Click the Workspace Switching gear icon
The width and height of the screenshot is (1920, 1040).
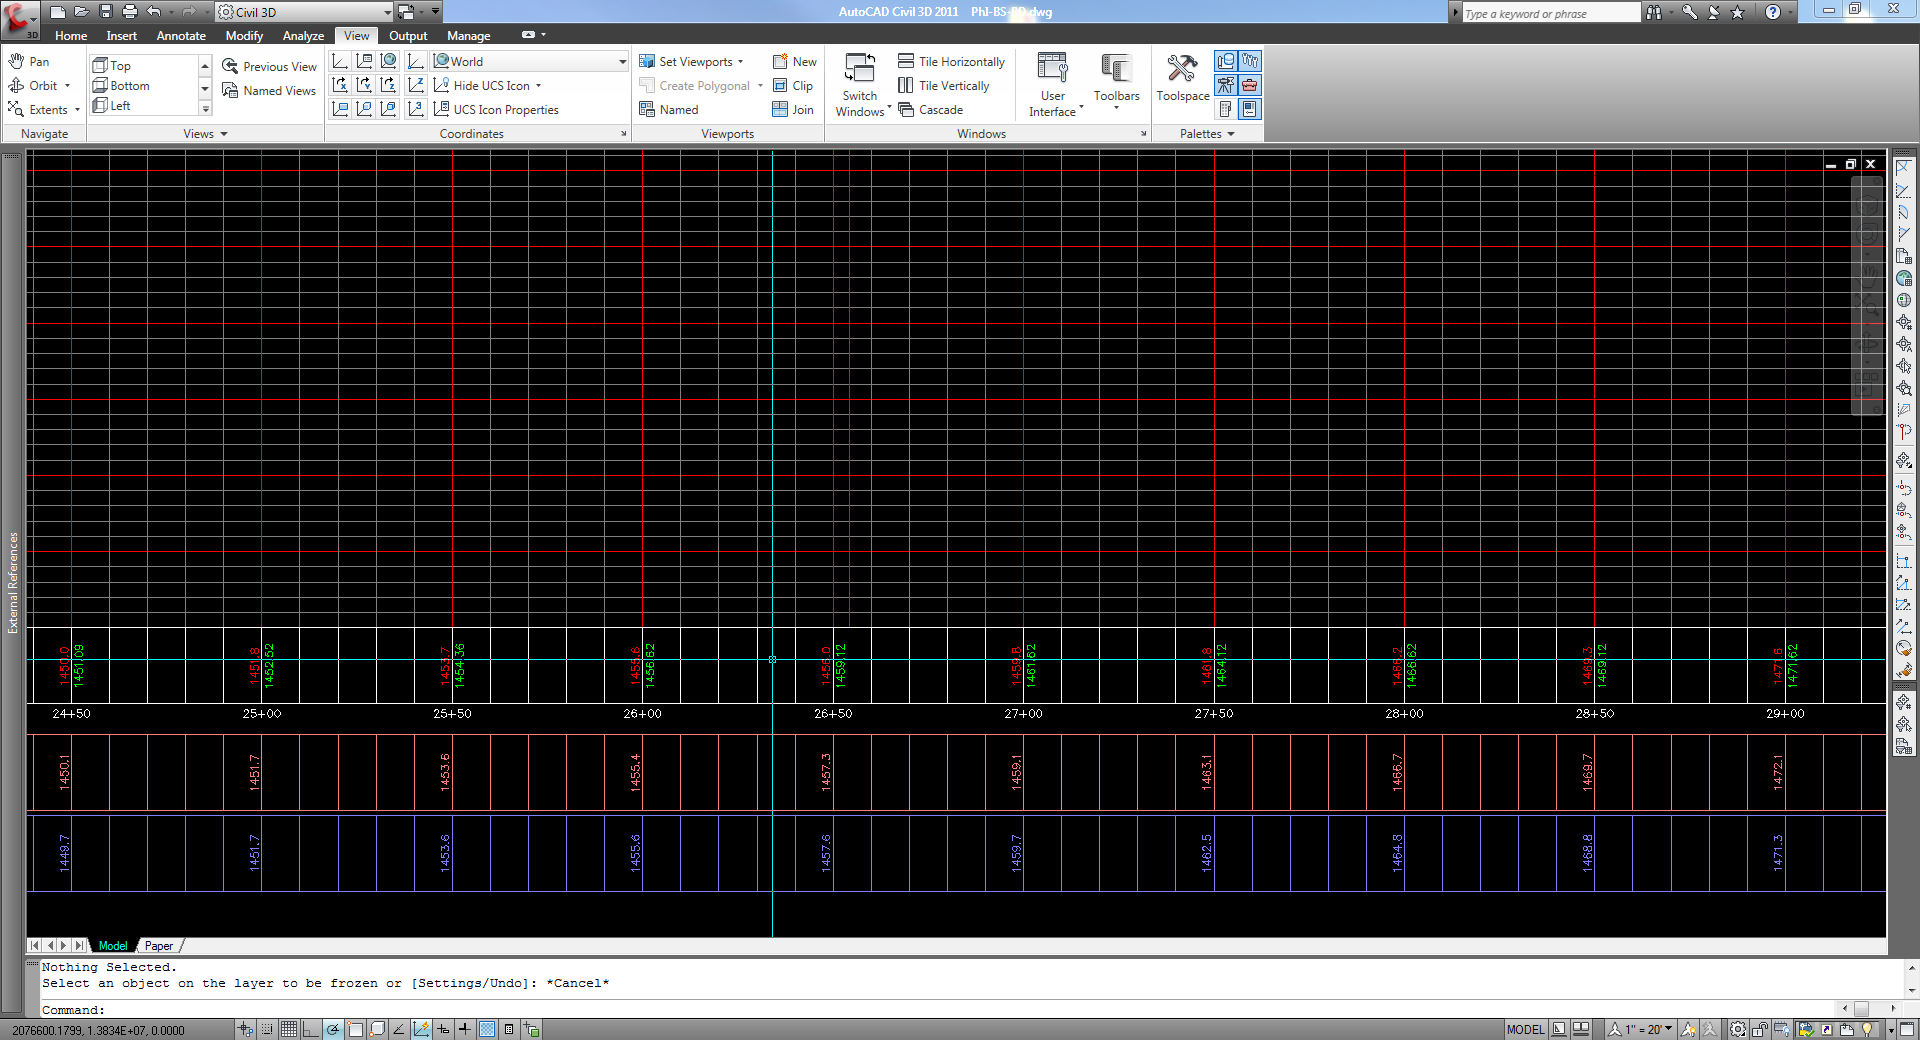[1739, 1030]
